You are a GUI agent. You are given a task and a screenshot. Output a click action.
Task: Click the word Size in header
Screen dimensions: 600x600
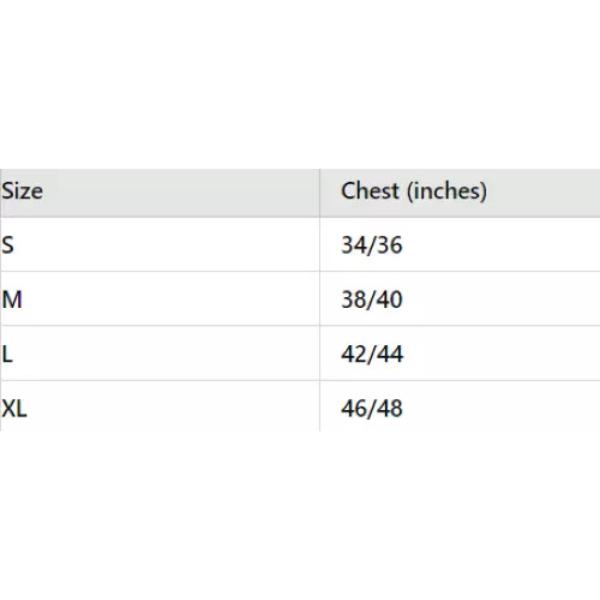click(x=22, y=191)
